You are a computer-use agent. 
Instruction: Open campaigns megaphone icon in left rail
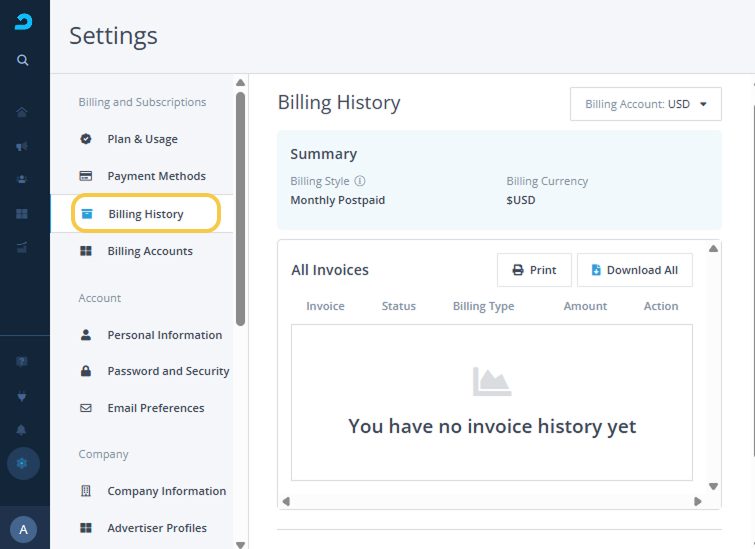[22, 147]
